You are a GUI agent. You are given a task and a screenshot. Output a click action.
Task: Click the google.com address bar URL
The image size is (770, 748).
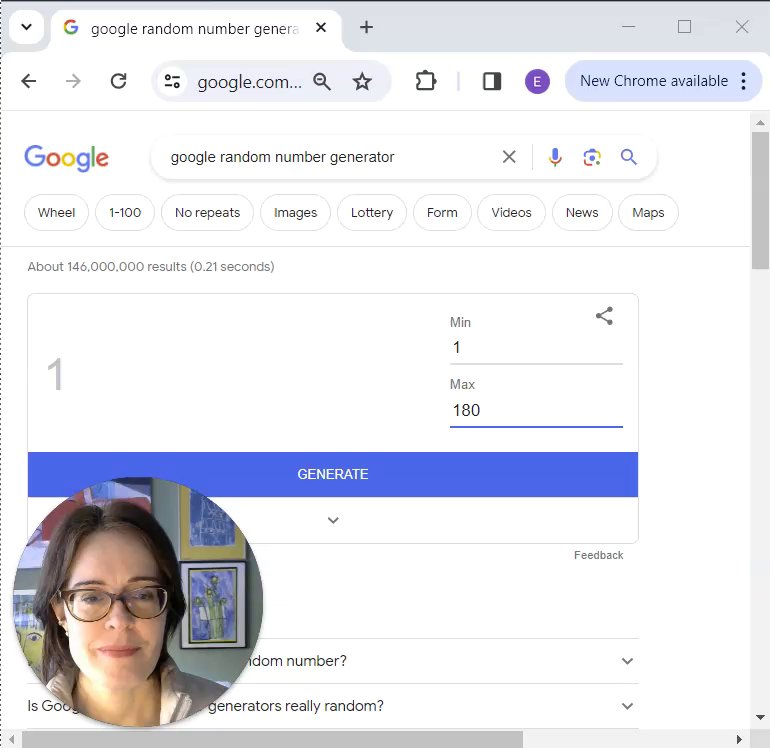pos(249,82)
